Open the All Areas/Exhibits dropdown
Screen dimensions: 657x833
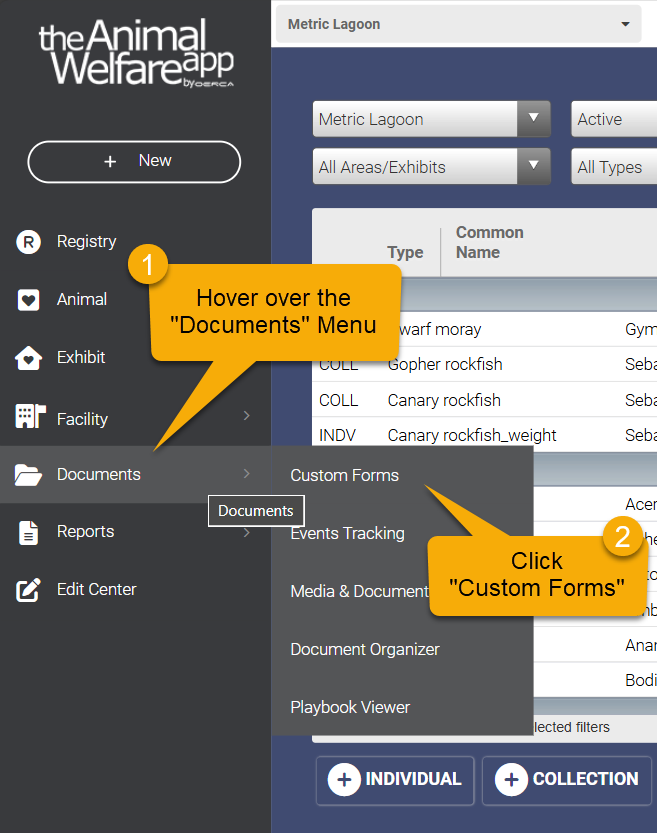point(431,167)
